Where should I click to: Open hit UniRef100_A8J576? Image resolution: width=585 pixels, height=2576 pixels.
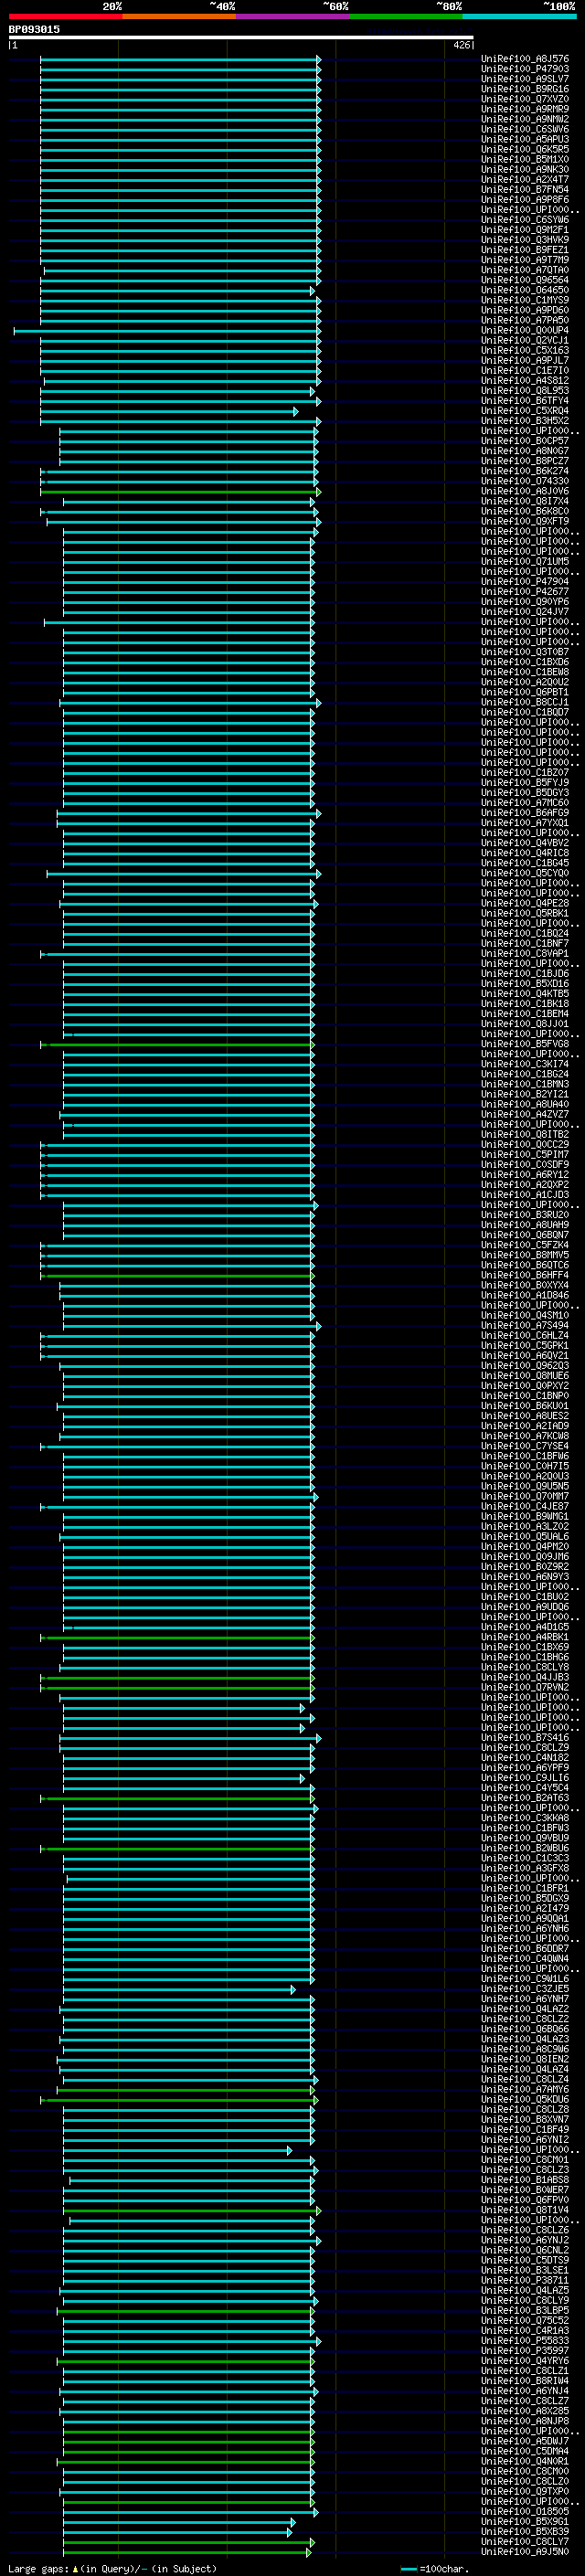pyautogui.click(x=525, y=59)
